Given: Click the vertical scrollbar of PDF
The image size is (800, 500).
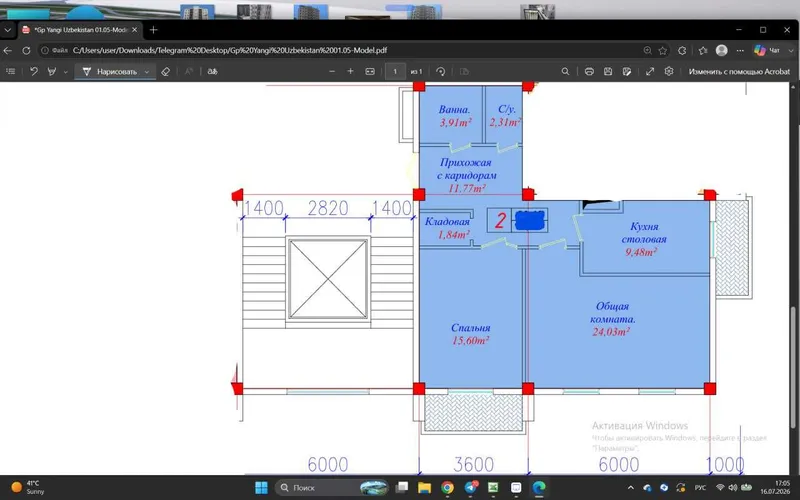Looking at the screenshot, I should 795,369.
